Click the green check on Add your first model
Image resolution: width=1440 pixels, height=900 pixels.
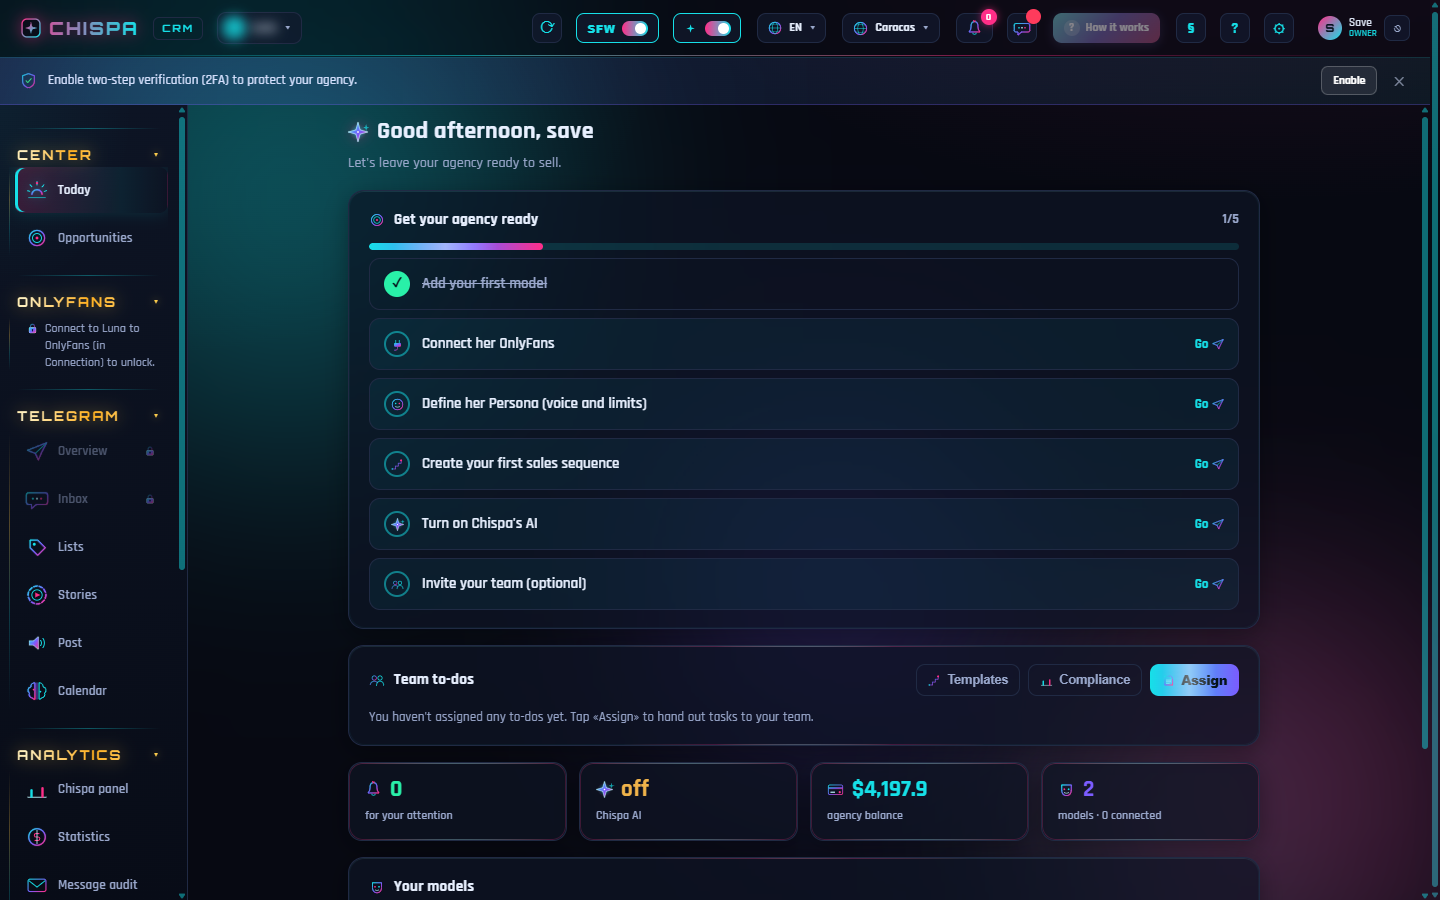coord(397,284)
